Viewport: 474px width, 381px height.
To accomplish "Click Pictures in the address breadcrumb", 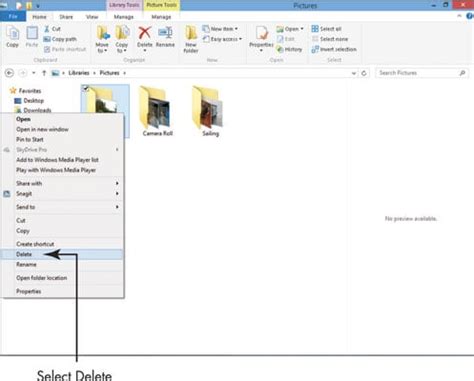I will coord(109,73).
